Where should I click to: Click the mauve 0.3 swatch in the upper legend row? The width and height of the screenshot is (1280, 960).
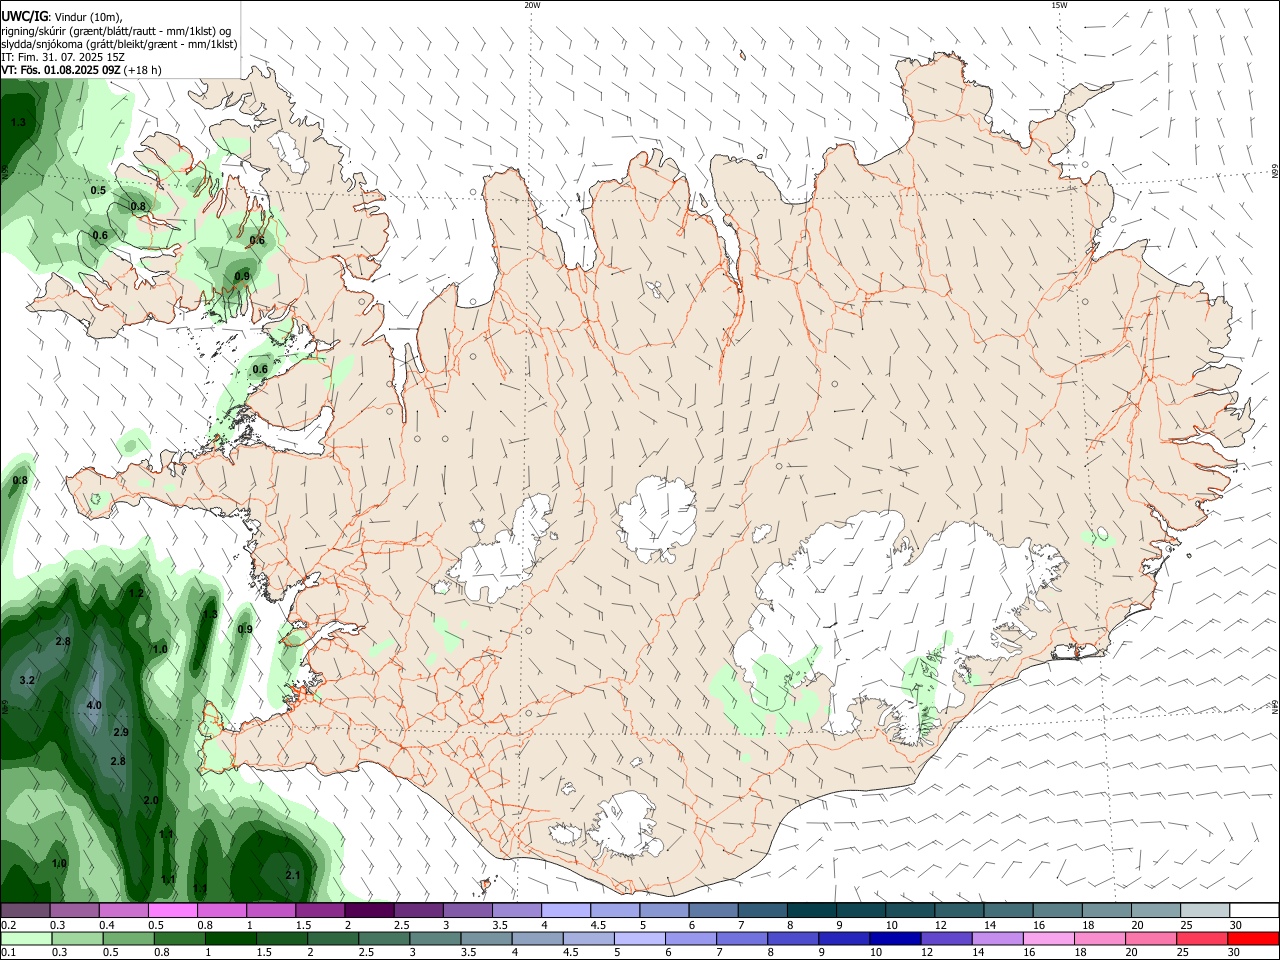[74, 910]
